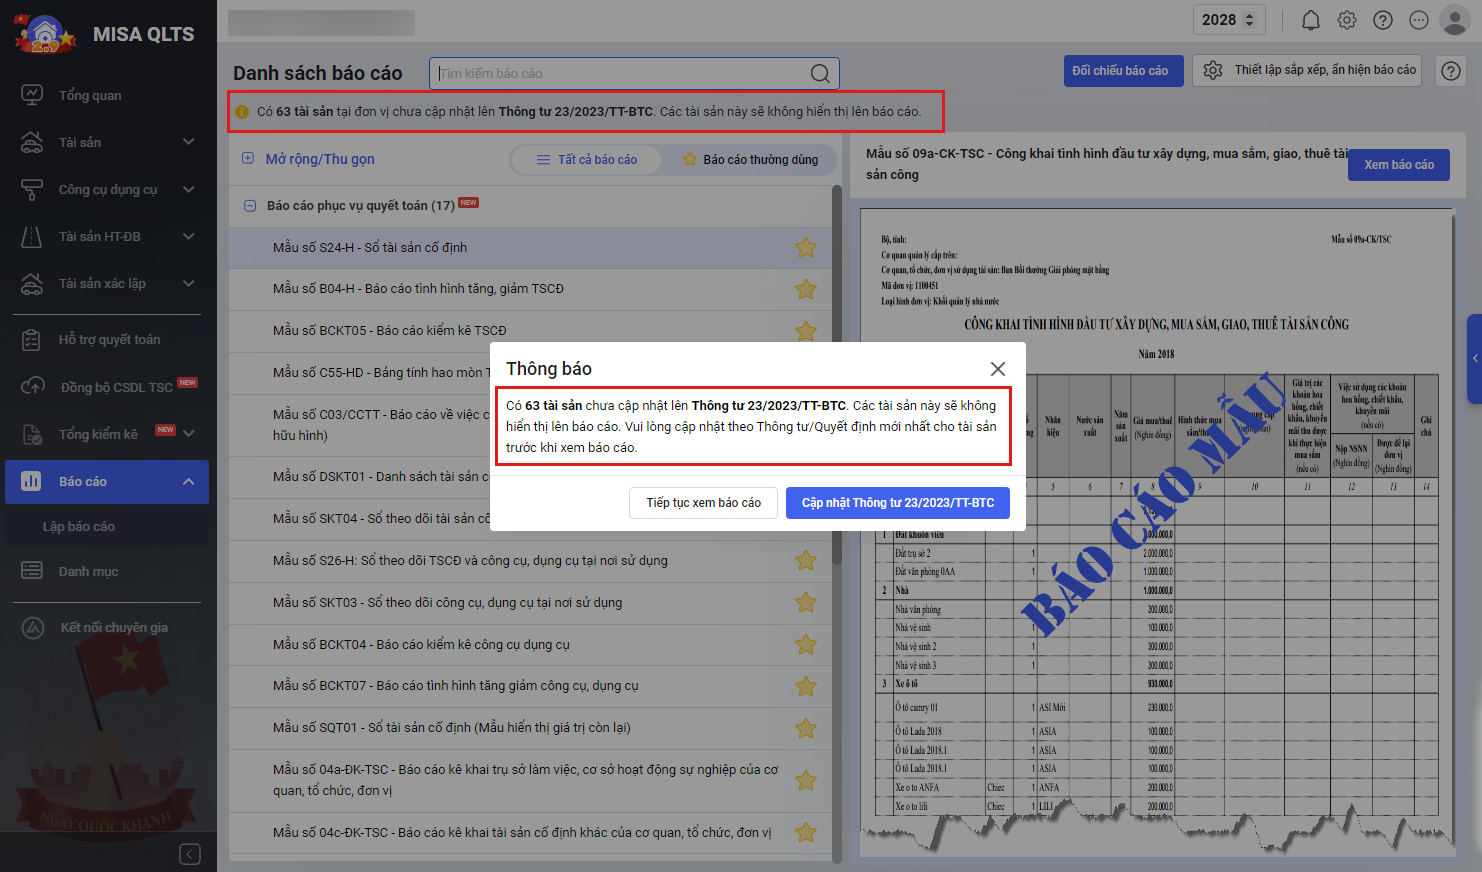1482x872 pixels.
Task: Click the Tài sản xác lập icon
Action: 32,283
